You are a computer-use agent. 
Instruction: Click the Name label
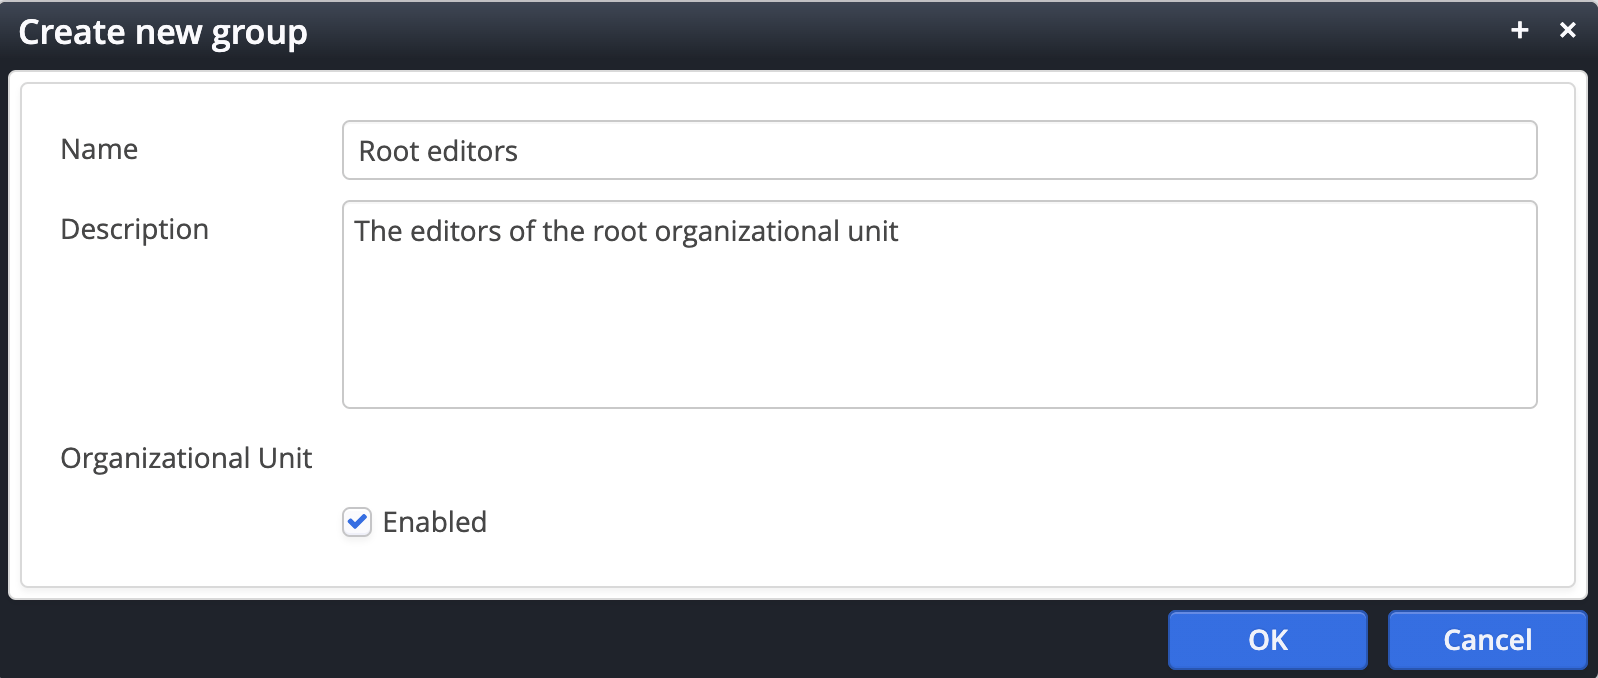click(99, 149)
